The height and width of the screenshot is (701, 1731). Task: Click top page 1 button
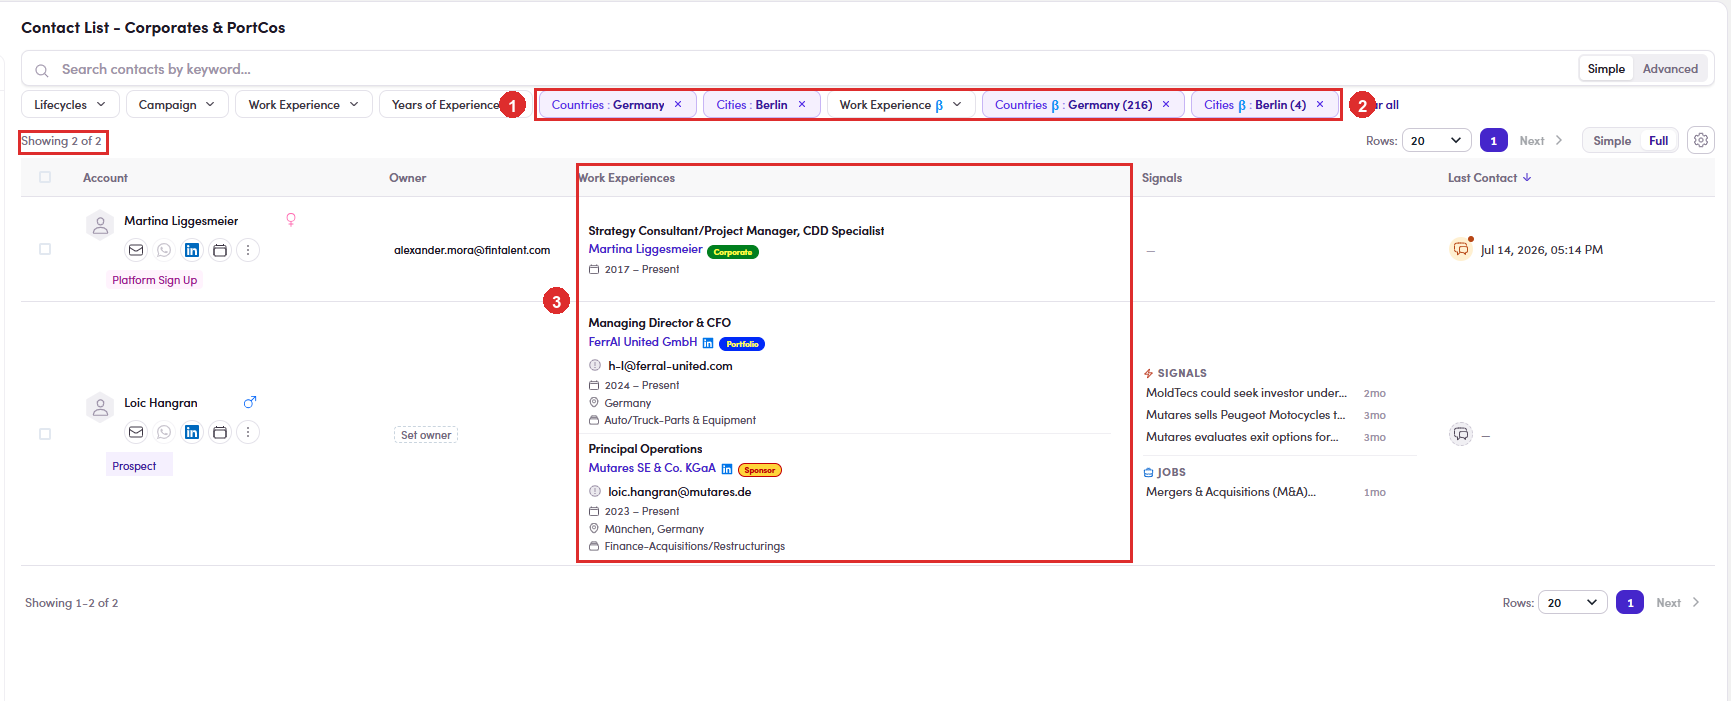[x=1494, y=141]
